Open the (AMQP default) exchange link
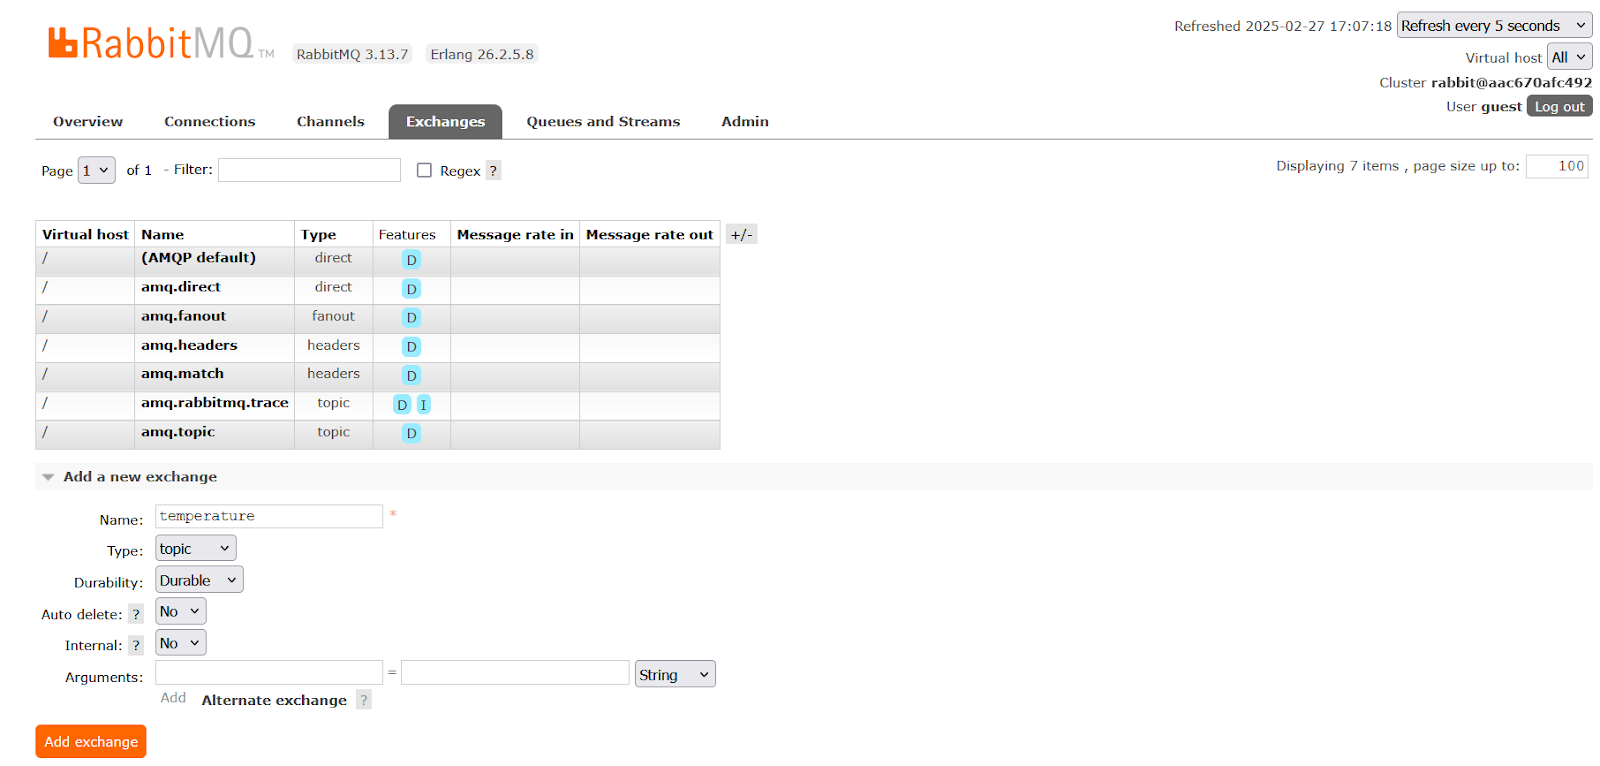1600x766 pixels. coord(199,258)
